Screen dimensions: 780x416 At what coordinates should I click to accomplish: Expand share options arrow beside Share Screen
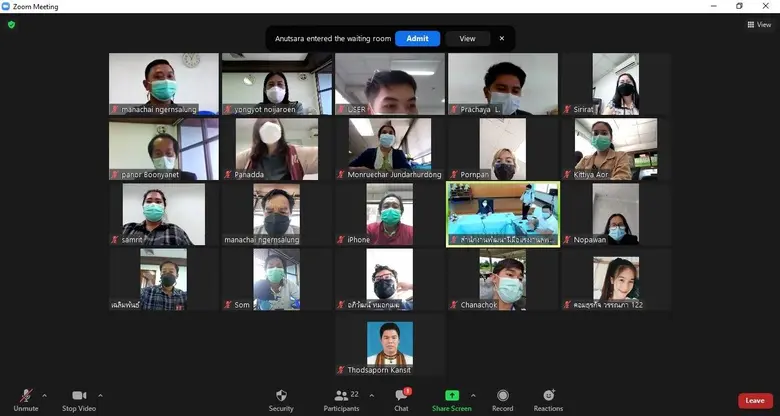tap(473, 395)
